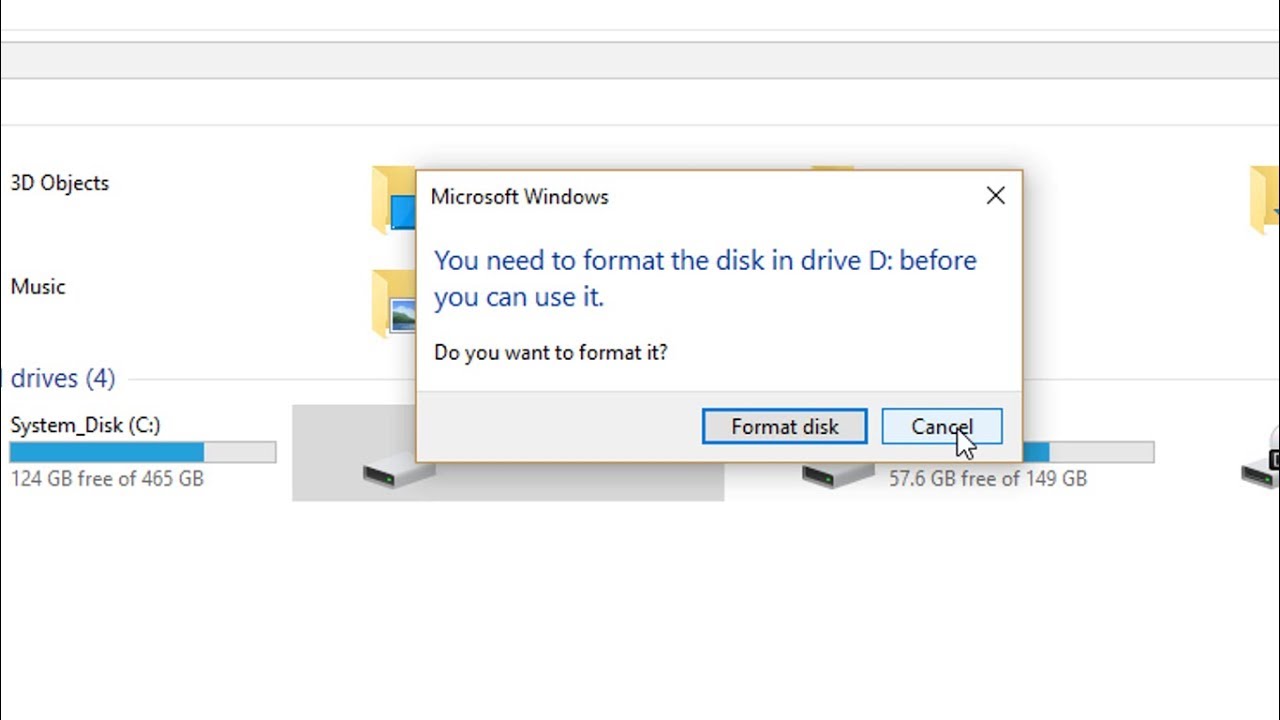Click usage bar of the 149 GB drive
1280x720 pixels.
coord(1088,453)
